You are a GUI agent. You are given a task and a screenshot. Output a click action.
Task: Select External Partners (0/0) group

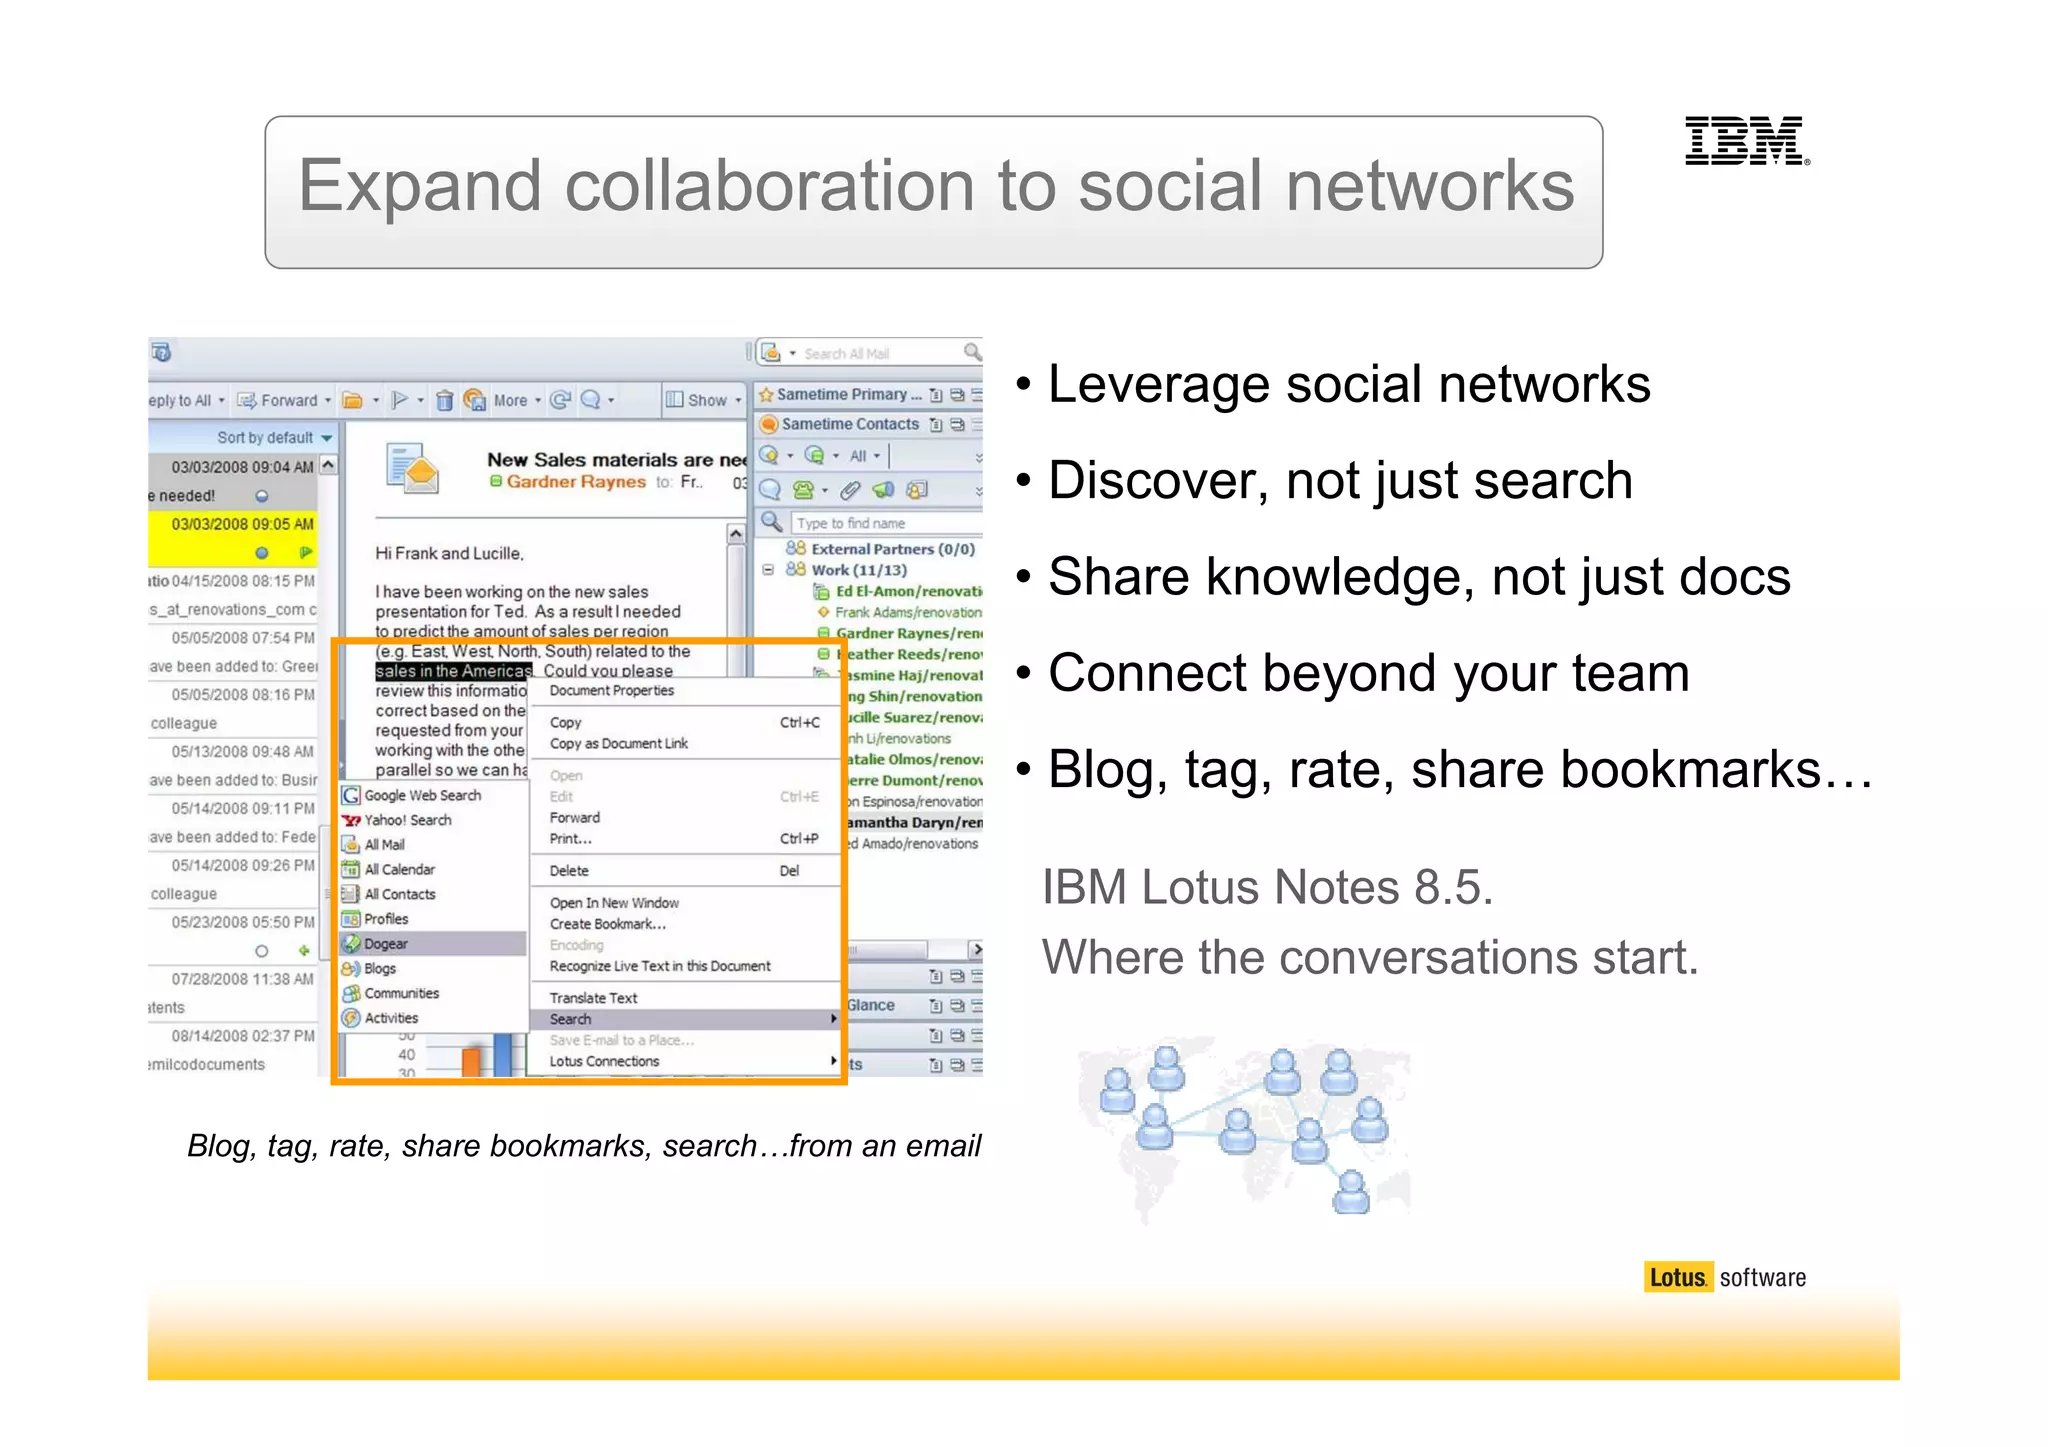point(880,549)
